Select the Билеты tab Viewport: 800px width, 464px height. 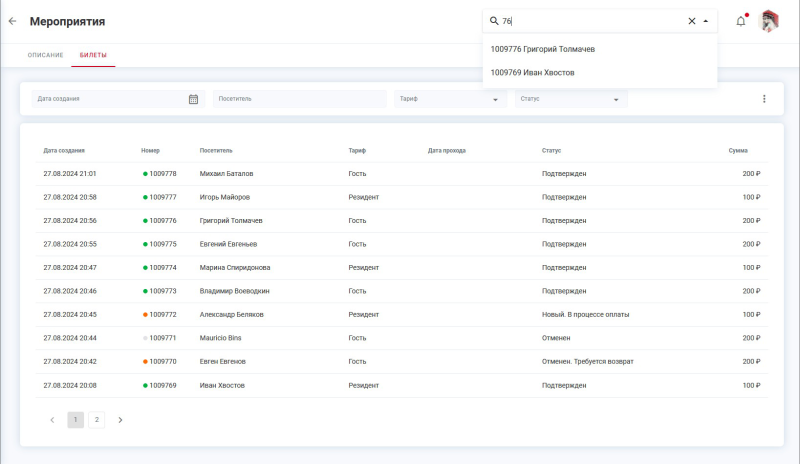[93, 55]
